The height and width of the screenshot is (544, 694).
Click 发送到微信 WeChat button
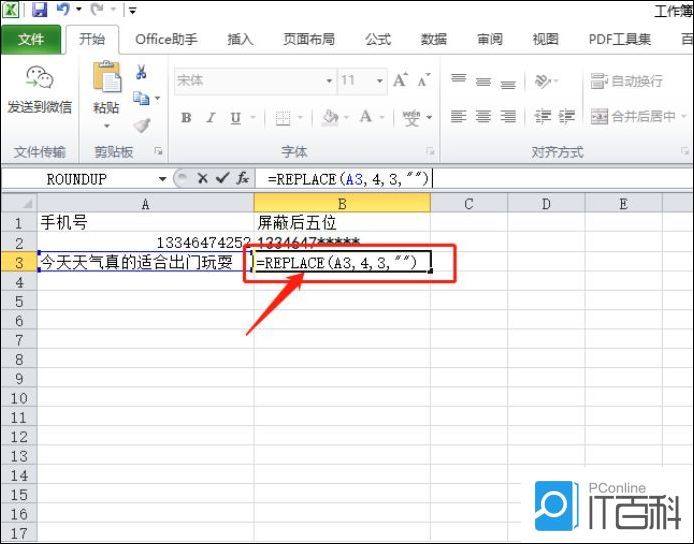click(39, 90)
